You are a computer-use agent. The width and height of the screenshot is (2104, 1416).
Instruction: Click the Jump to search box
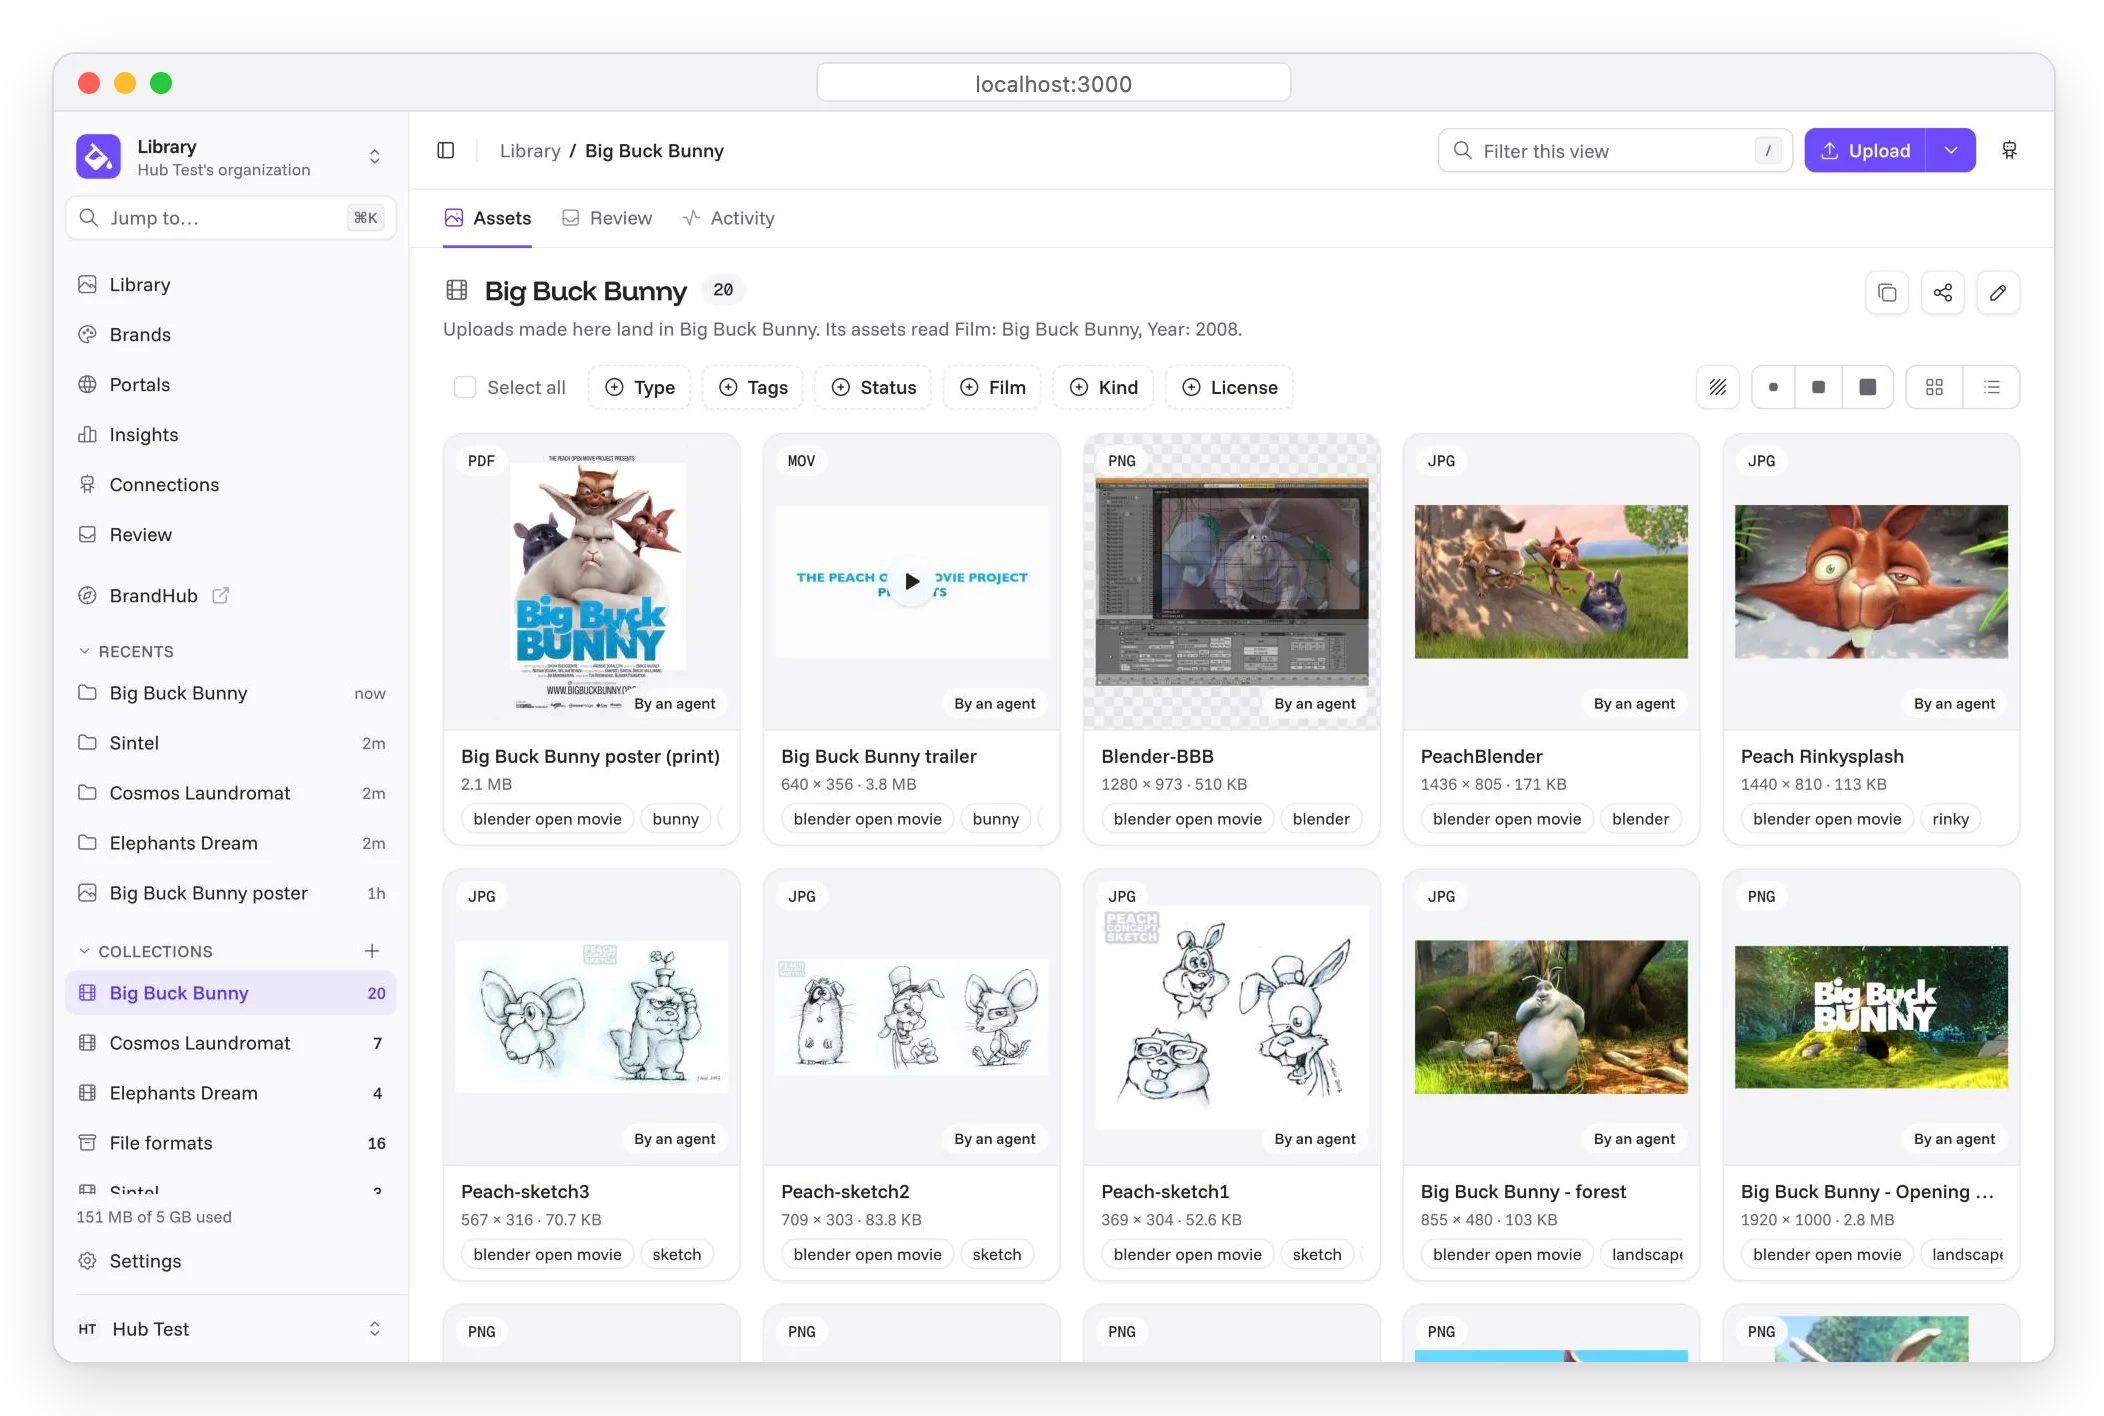pos(231,217)
